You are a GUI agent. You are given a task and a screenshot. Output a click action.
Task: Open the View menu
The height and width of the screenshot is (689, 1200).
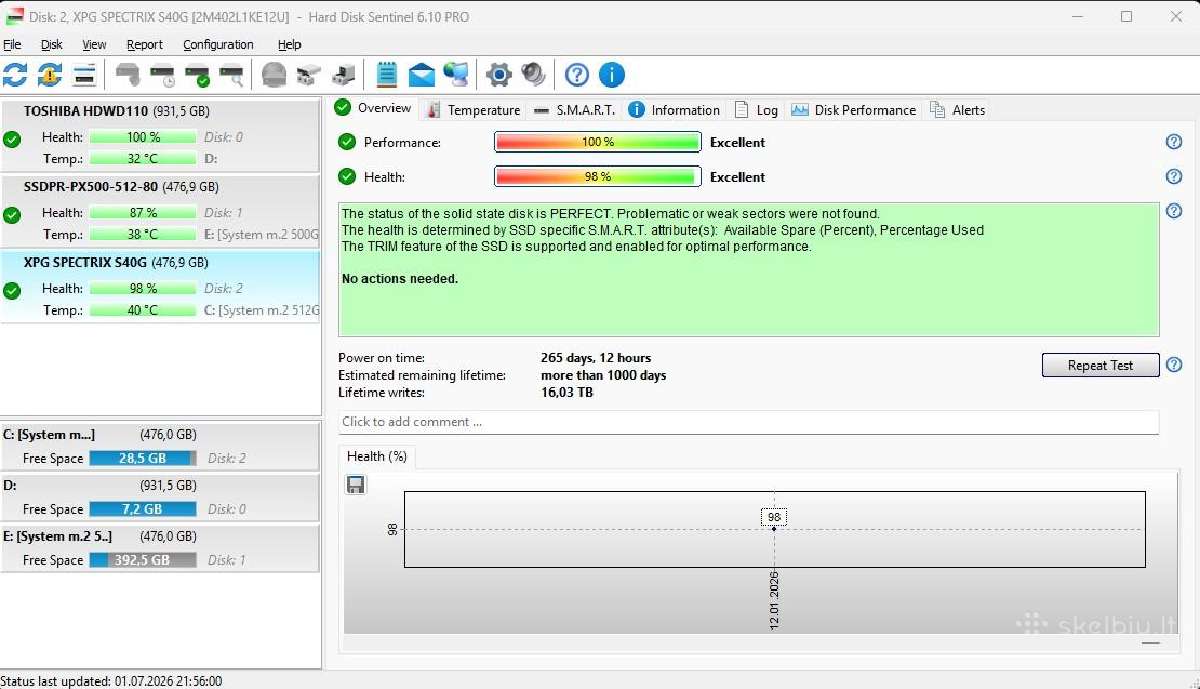94,44
